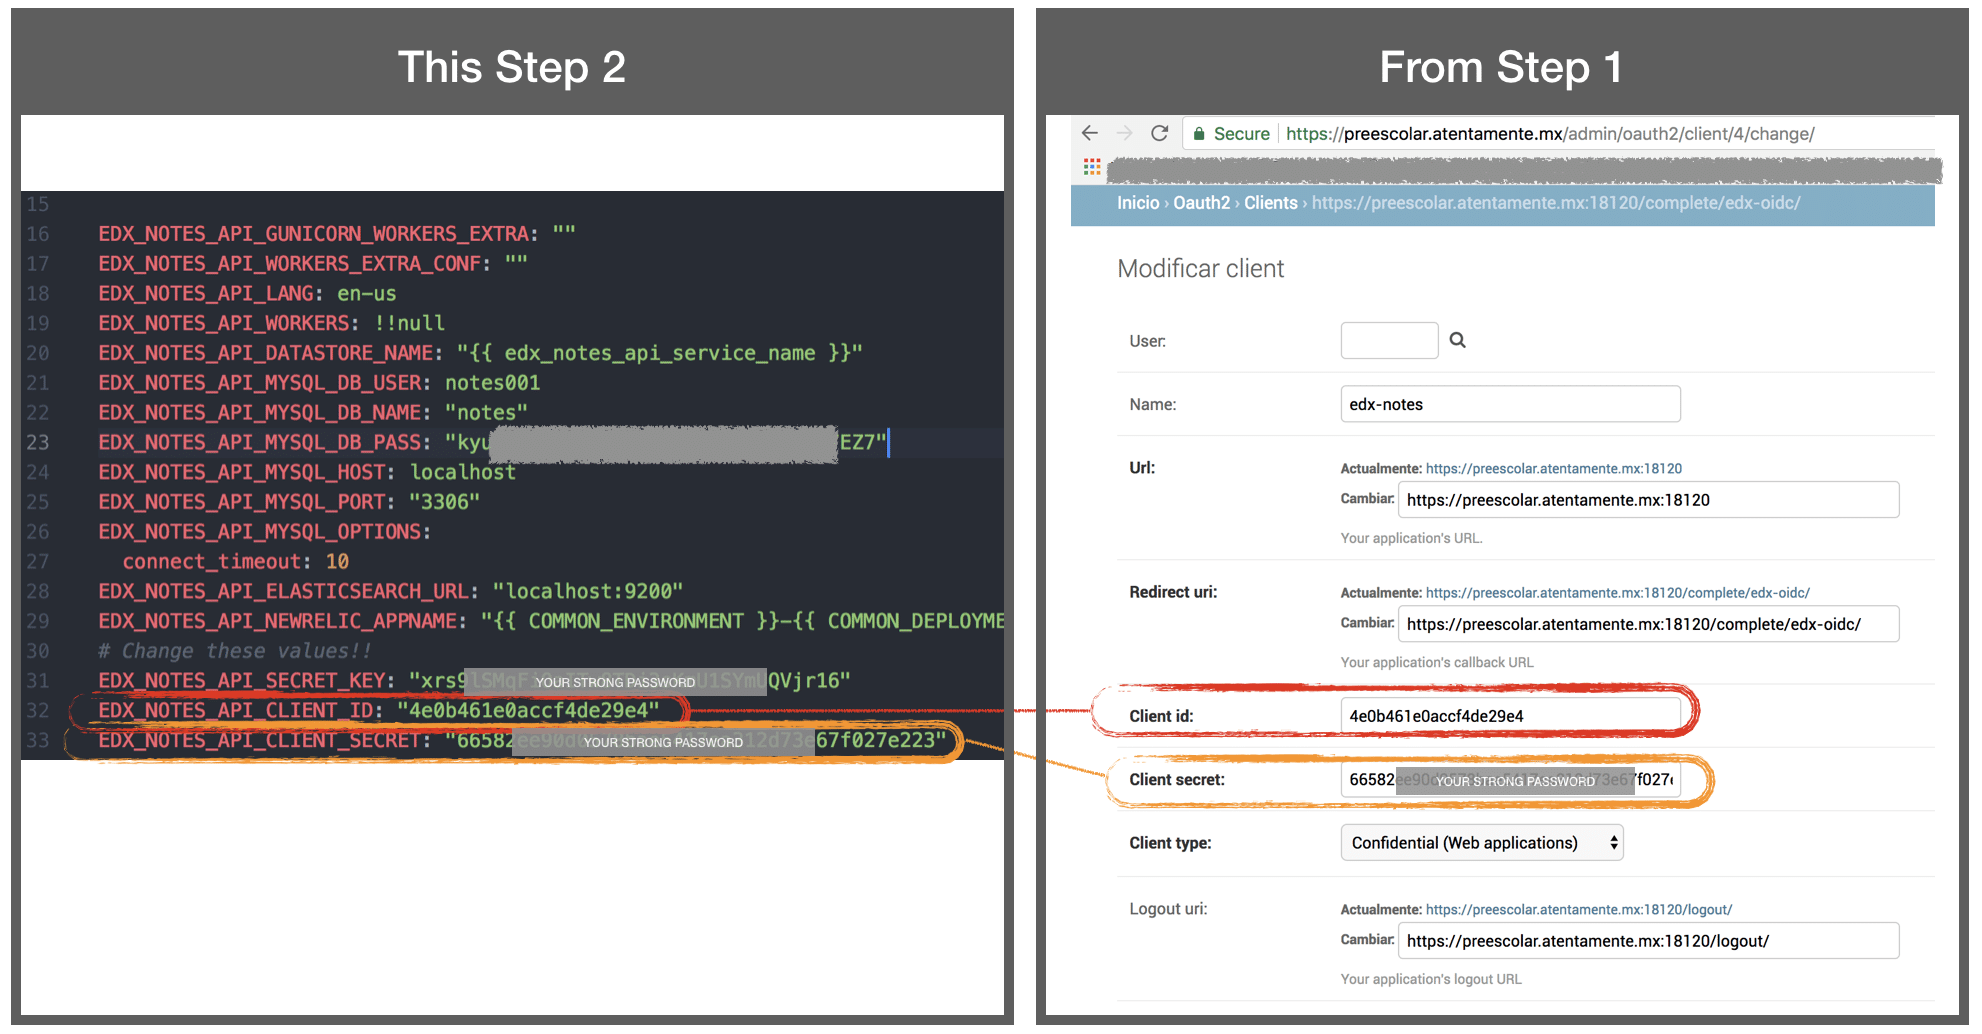Viewport: 1982px width, 1034px height.
Task: Open the current Redirect uri link
Action: point(1618,593)
